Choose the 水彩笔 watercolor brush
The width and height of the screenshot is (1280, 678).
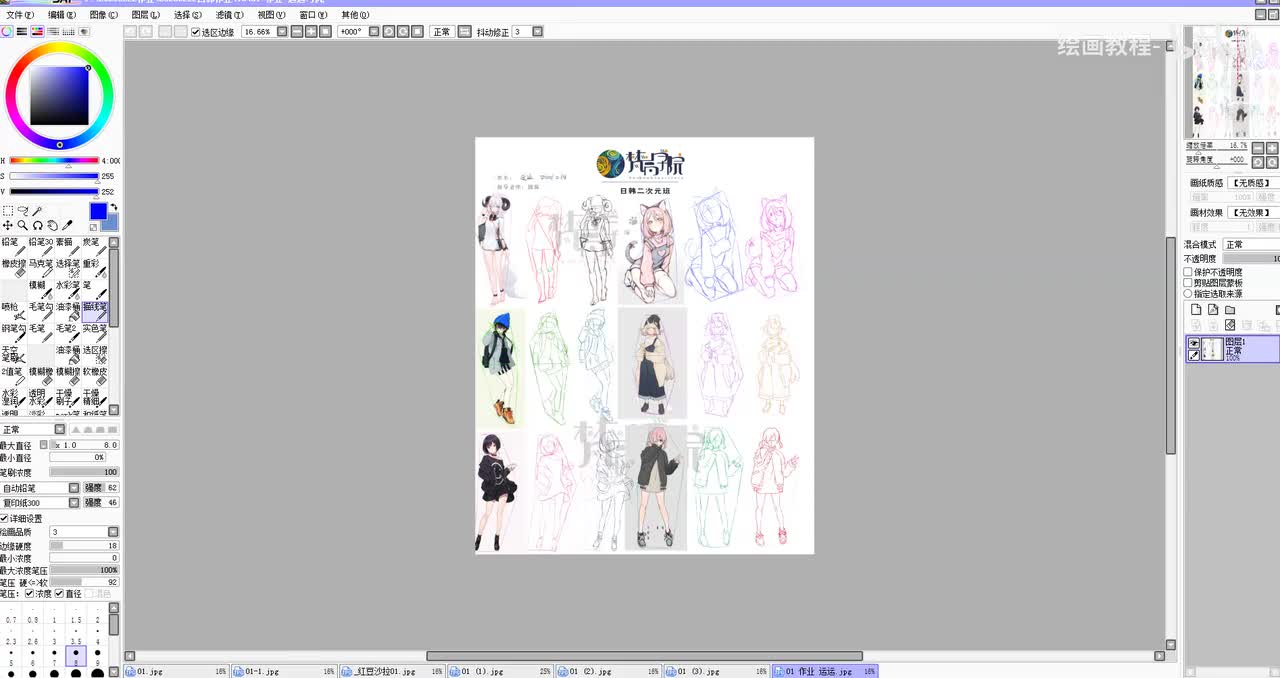[68, 290]
